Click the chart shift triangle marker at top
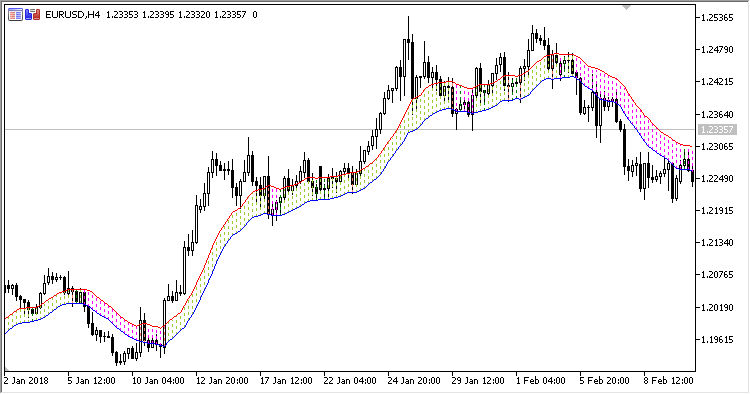This screenshot has height=394, width=750. click(627, 7)
